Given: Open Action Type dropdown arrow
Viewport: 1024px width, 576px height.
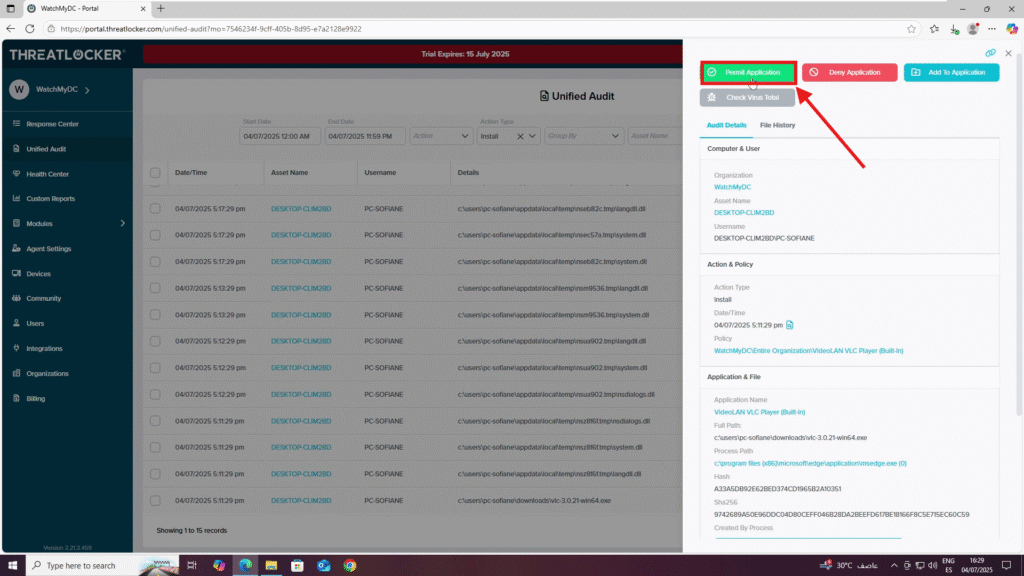Looking at the screenshot, I should [532, 136].
